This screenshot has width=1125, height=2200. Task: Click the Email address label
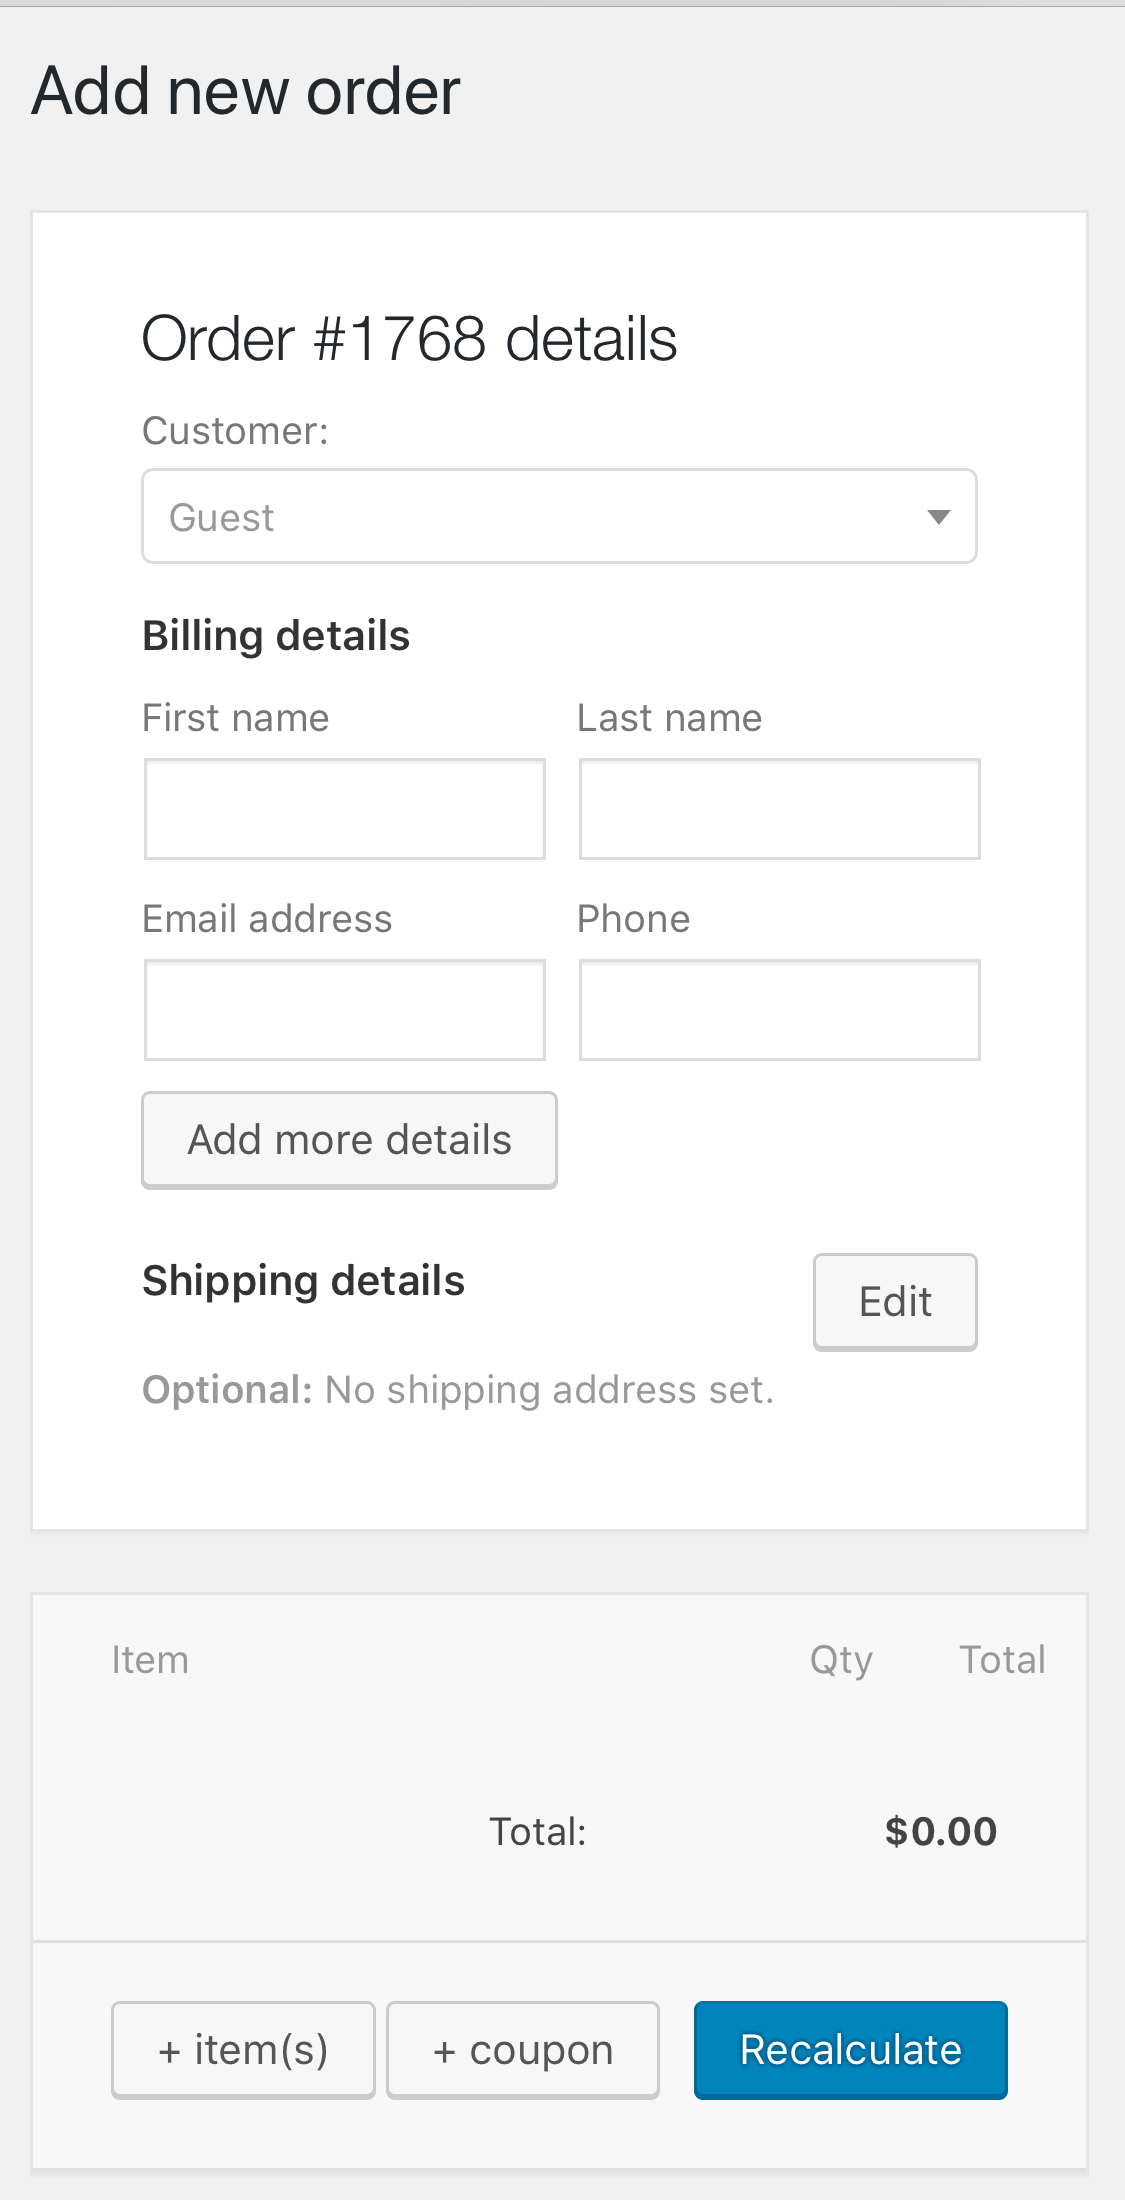click(x=267, y=919)
